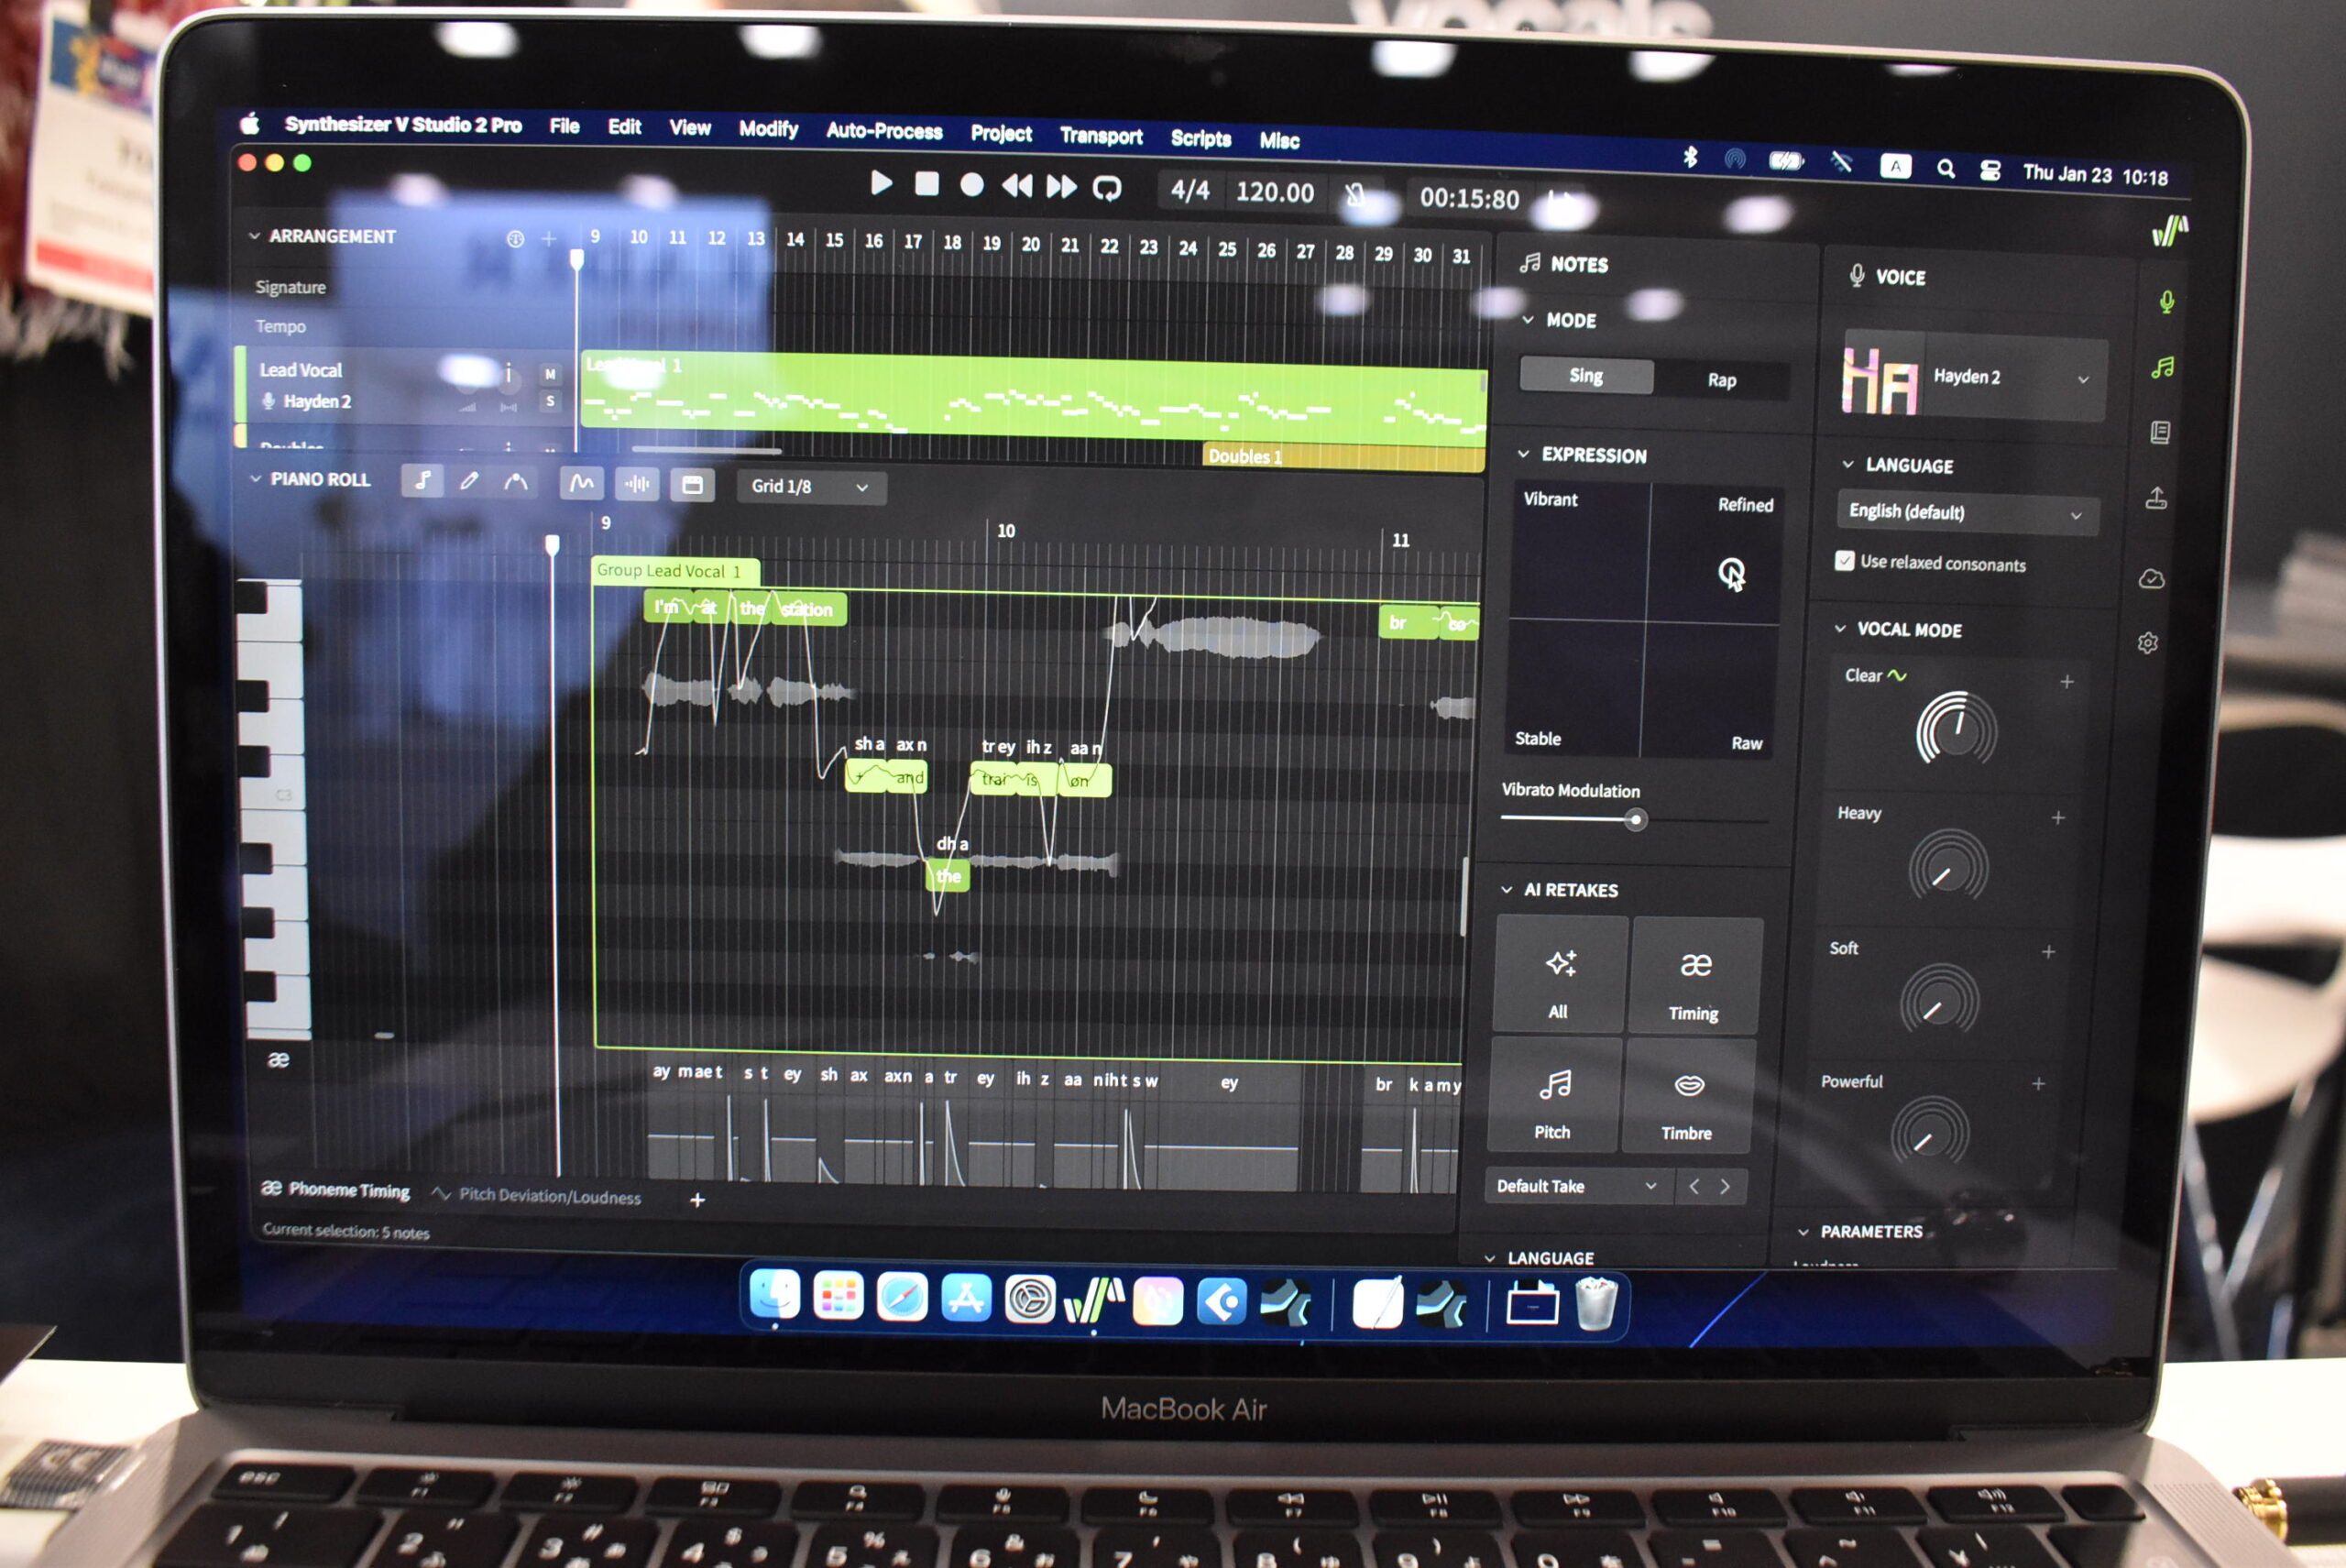Fast forward using the forward transport icon
Screen dimensions: 2346x1568
1061,187
